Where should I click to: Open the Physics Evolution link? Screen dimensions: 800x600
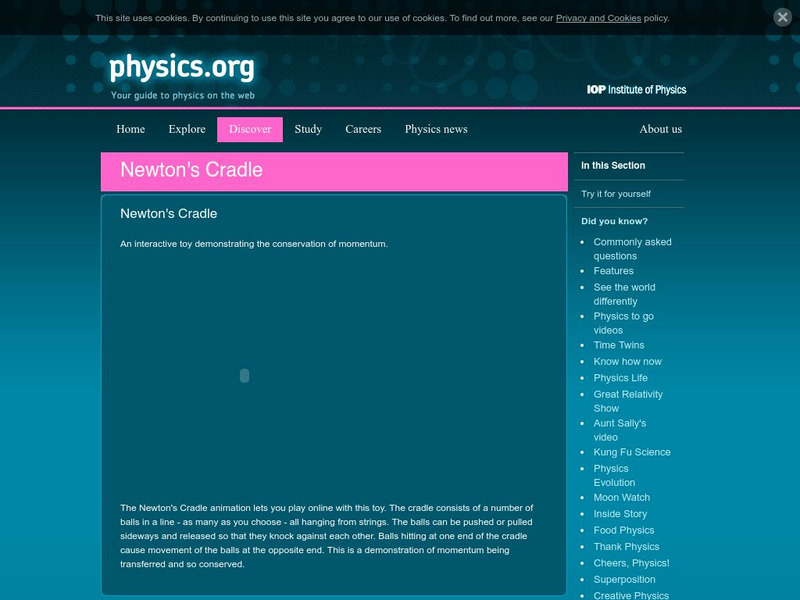614,476
